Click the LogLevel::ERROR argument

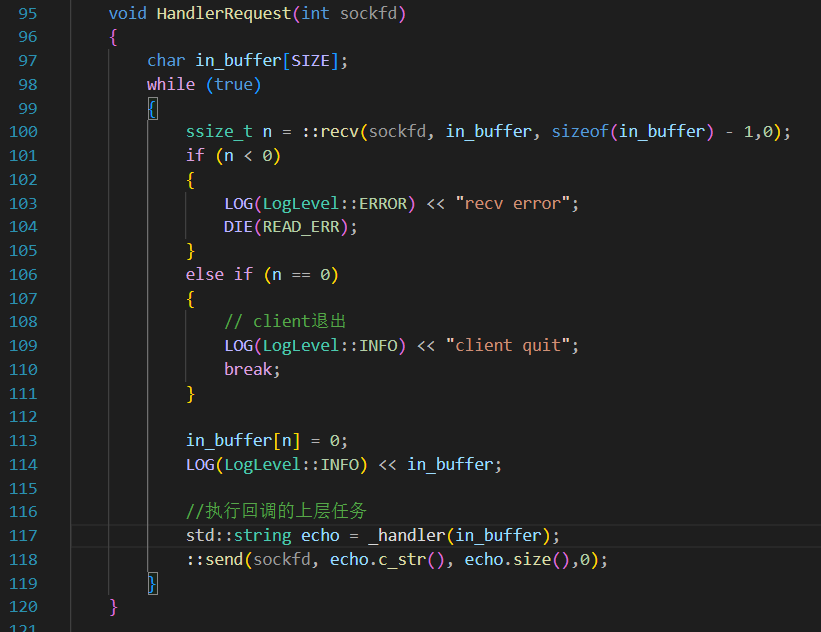pos(335,203)
